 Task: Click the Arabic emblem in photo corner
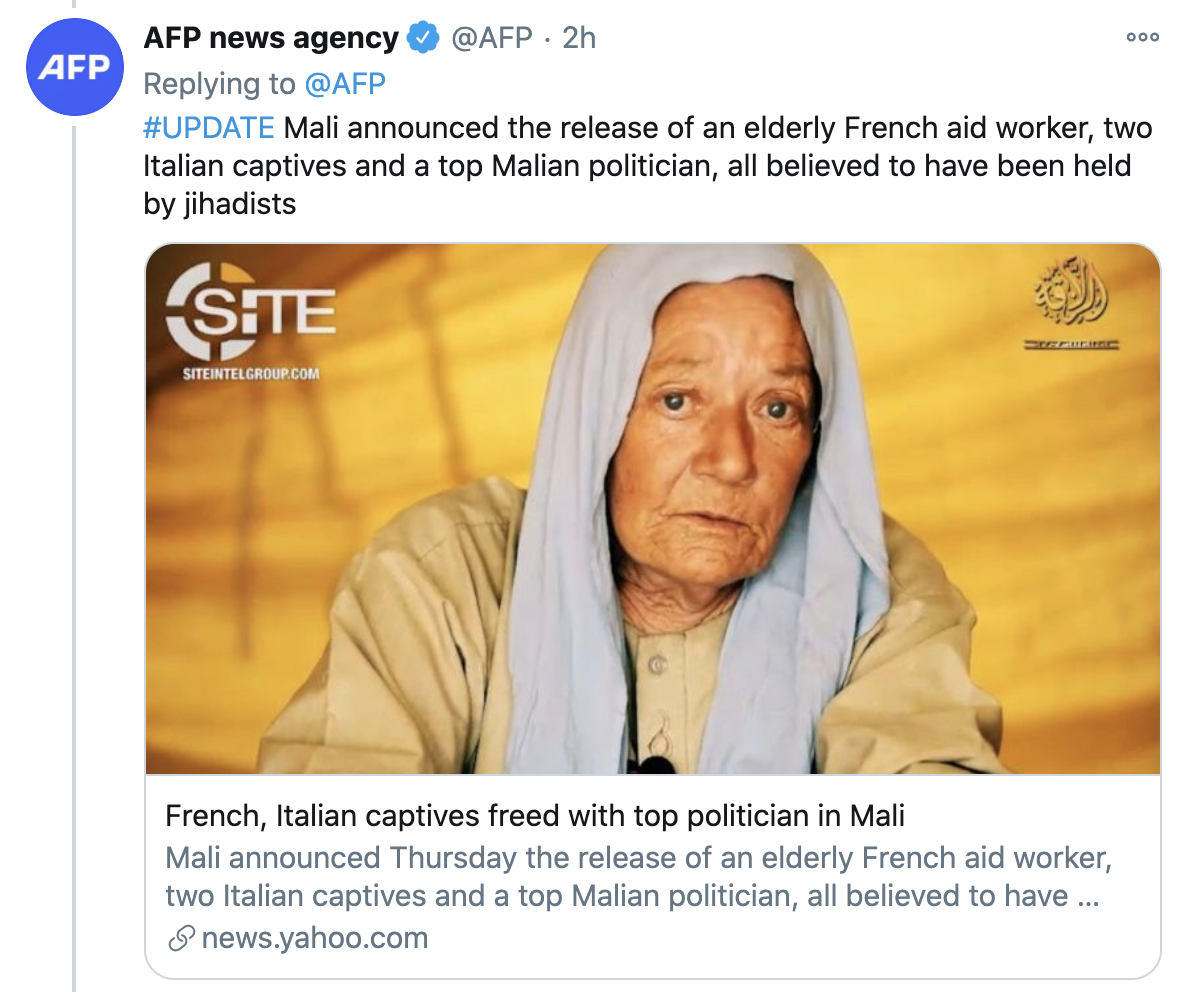coord(1072,303)
